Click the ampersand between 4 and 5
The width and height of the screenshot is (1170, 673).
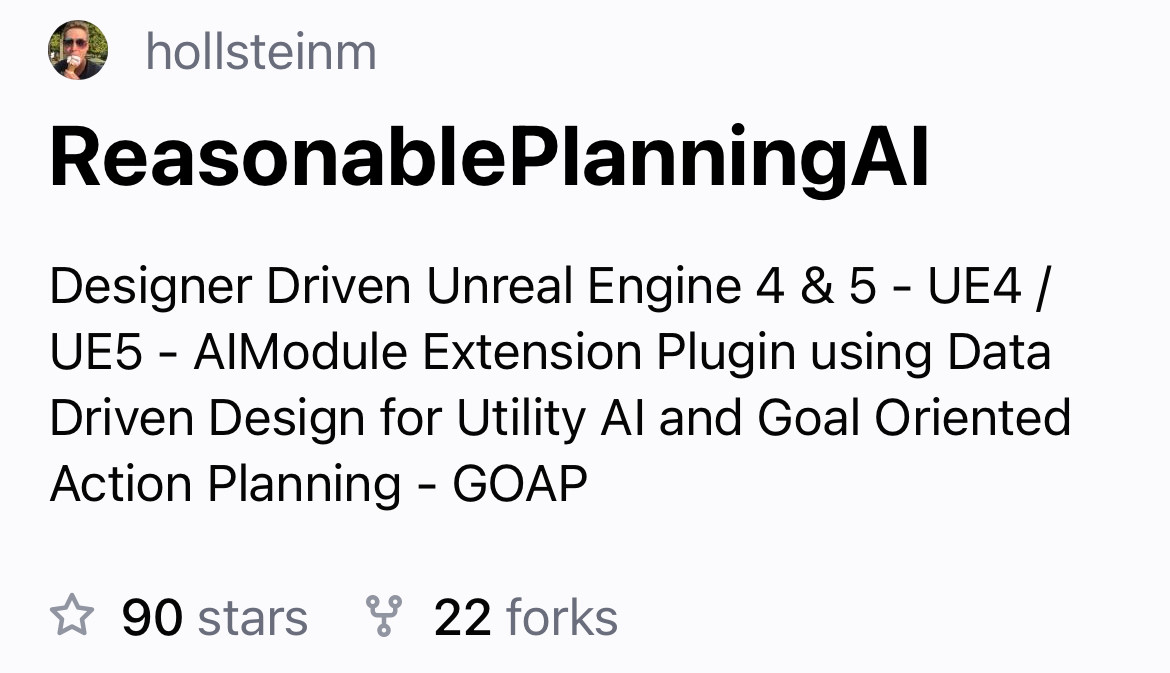(x=816, y=286)
